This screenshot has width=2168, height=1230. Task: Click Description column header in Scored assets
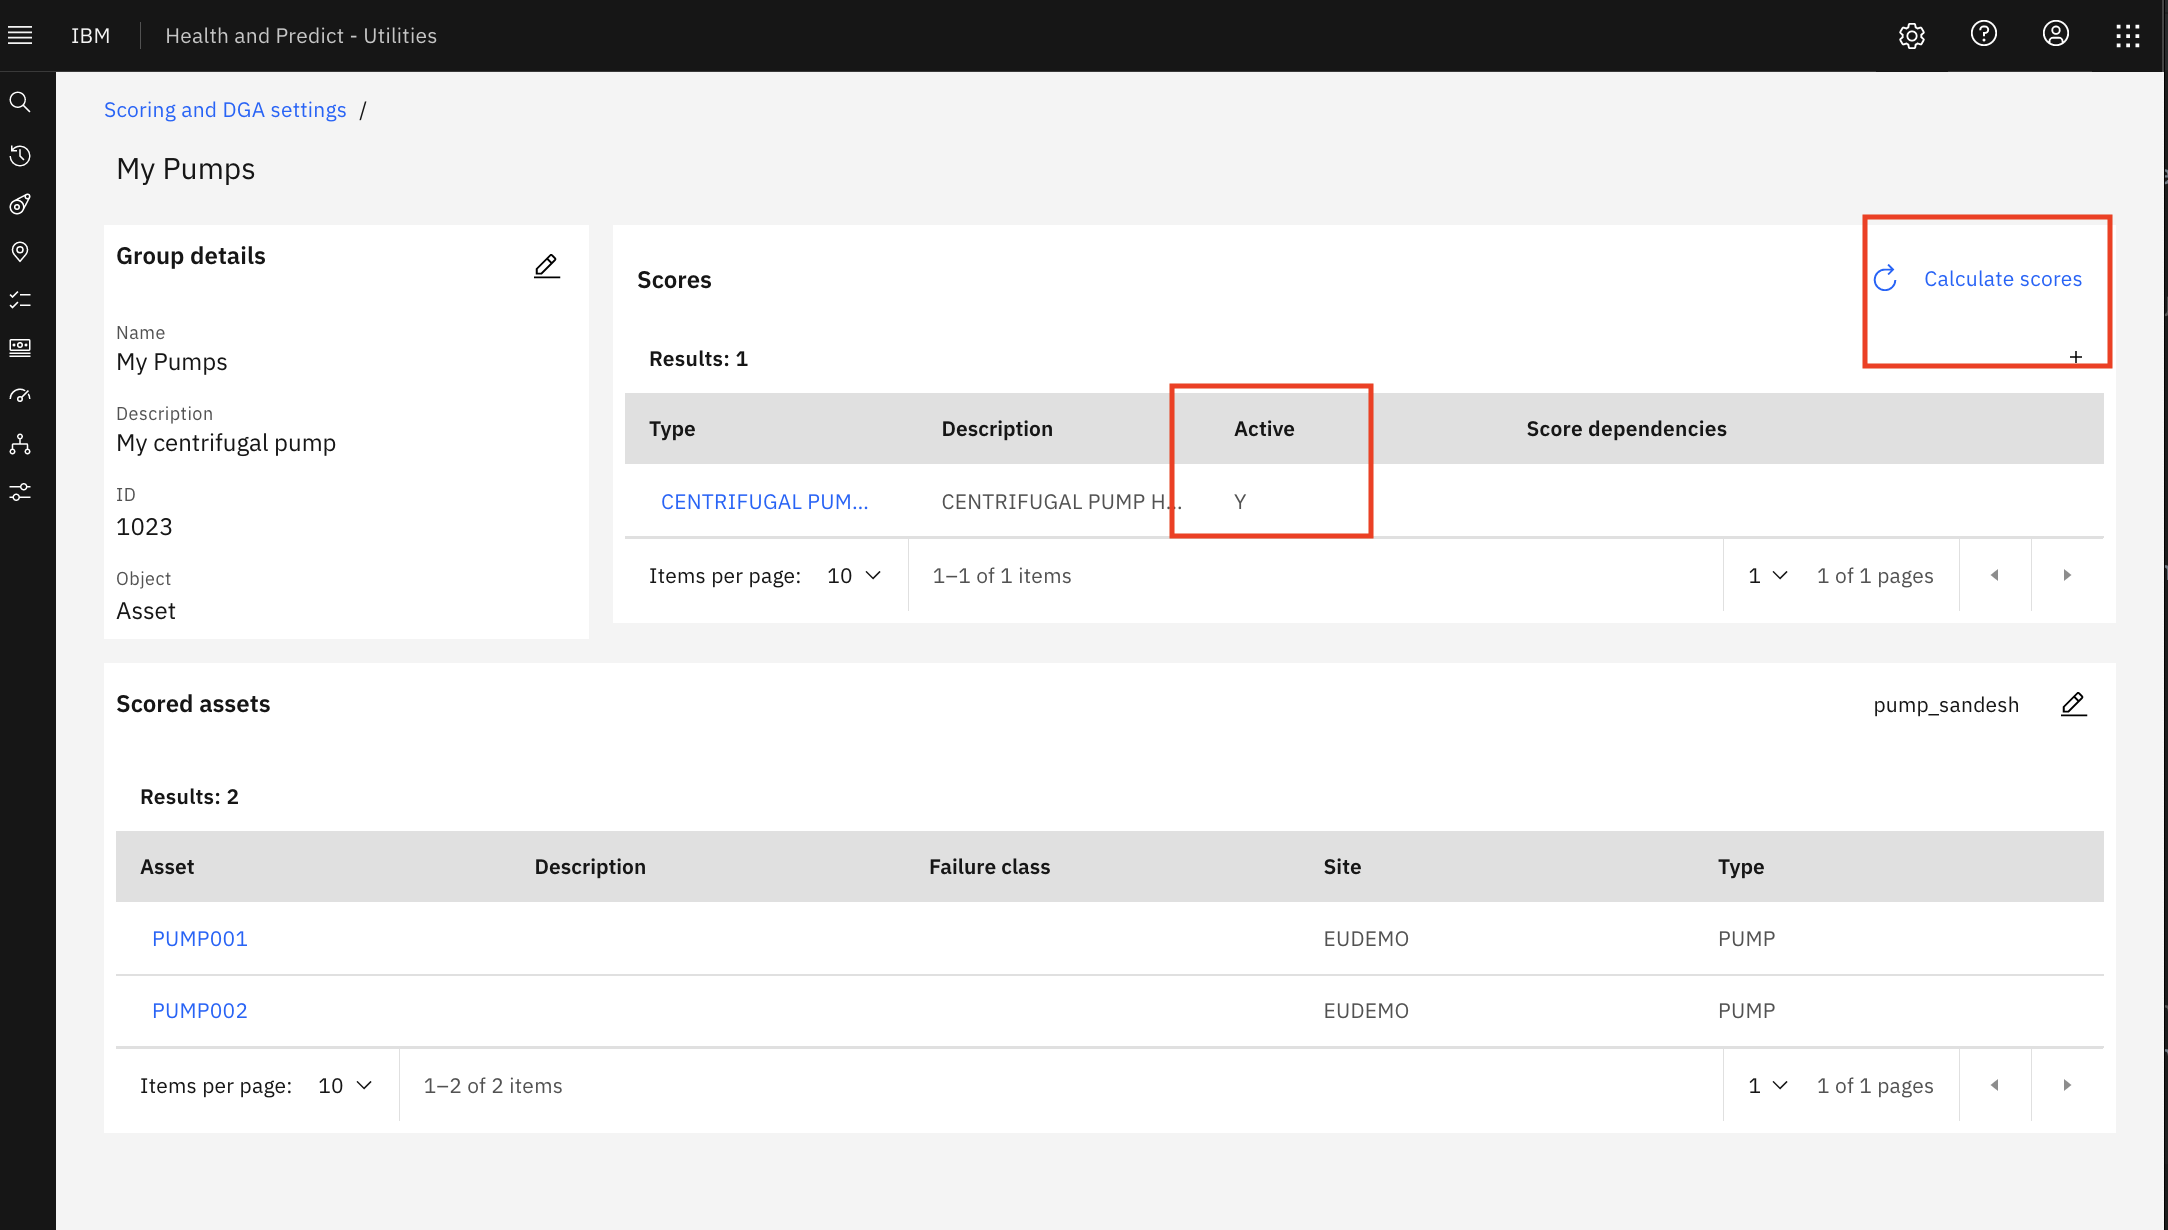coord(590,867)
